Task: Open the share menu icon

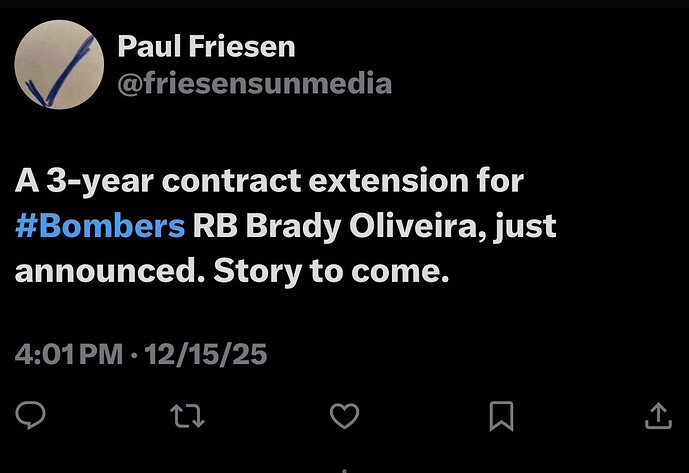Action: coord(658,415)
